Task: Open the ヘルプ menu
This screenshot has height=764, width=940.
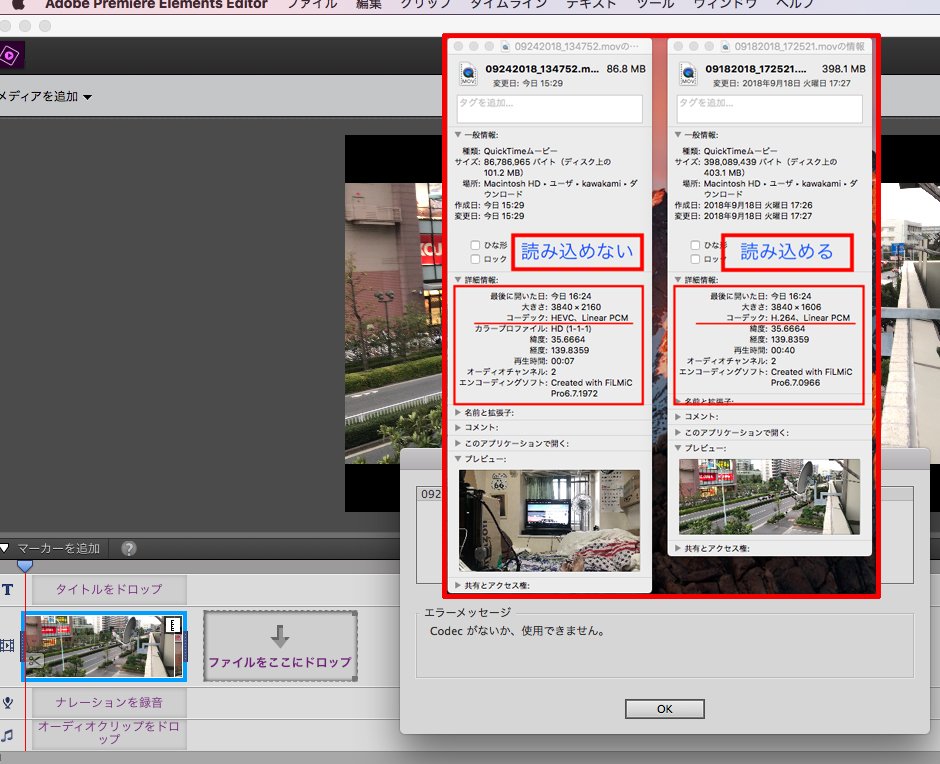Action: (x=795, y=4)
